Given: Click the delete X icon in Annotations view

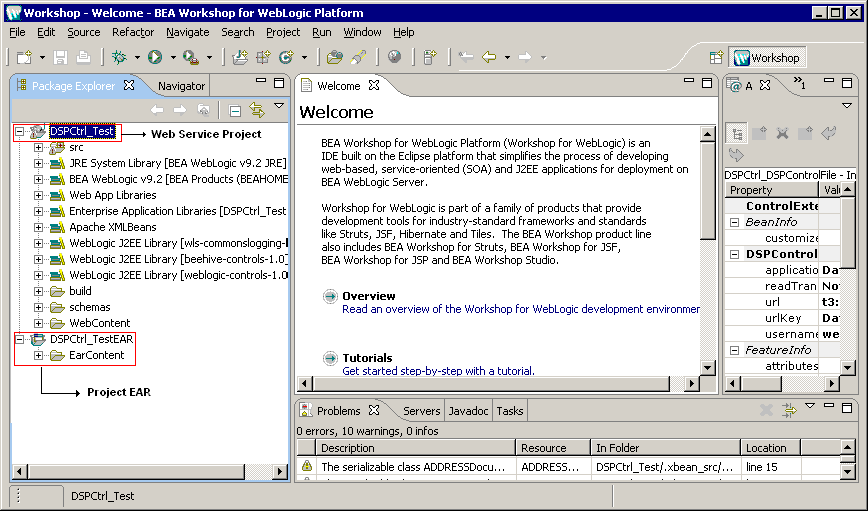Looking at the screenshot, I should [782, 133].
